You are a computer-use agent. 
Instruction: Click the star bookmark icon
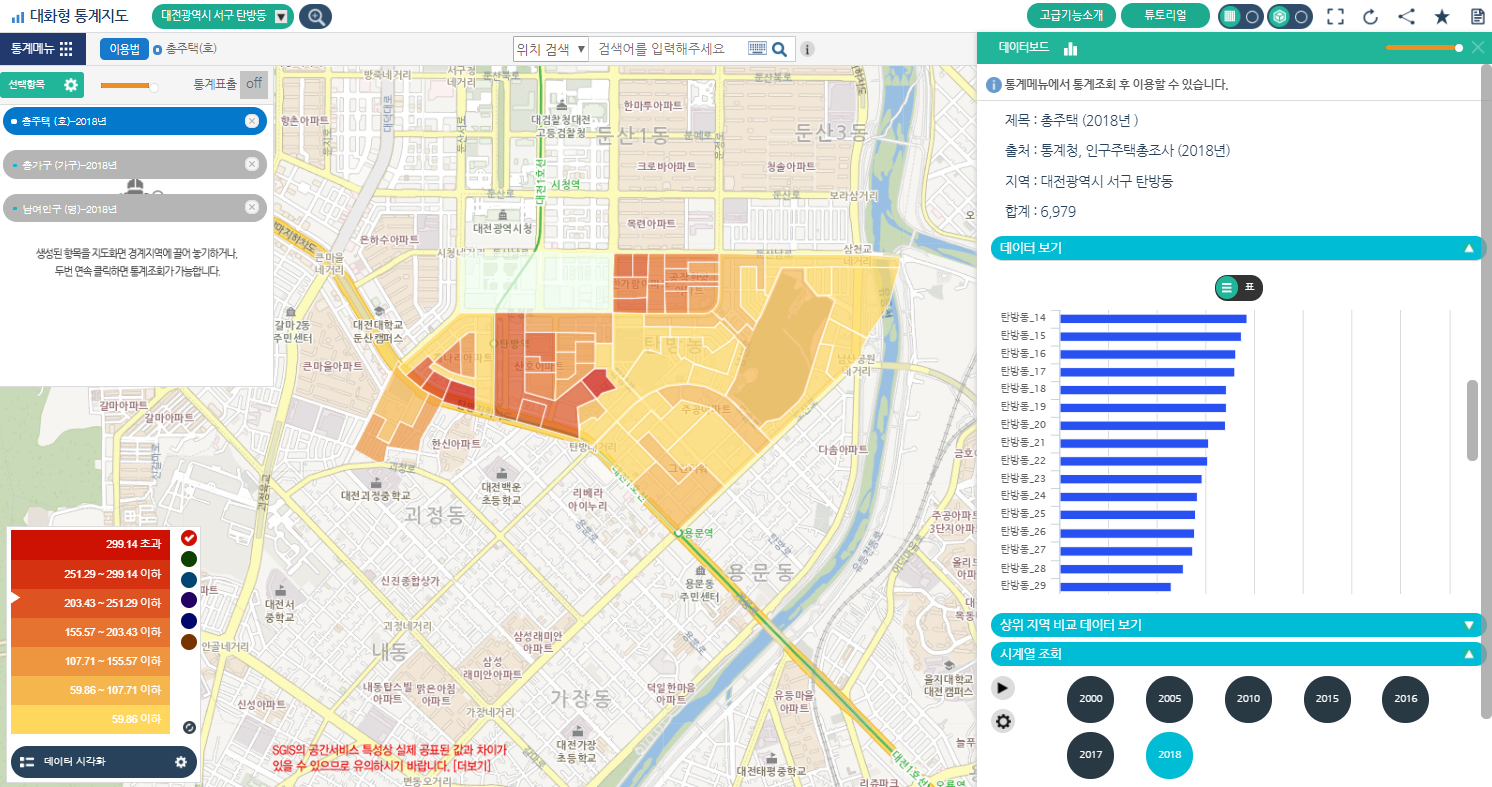[x=1441, y=16]
